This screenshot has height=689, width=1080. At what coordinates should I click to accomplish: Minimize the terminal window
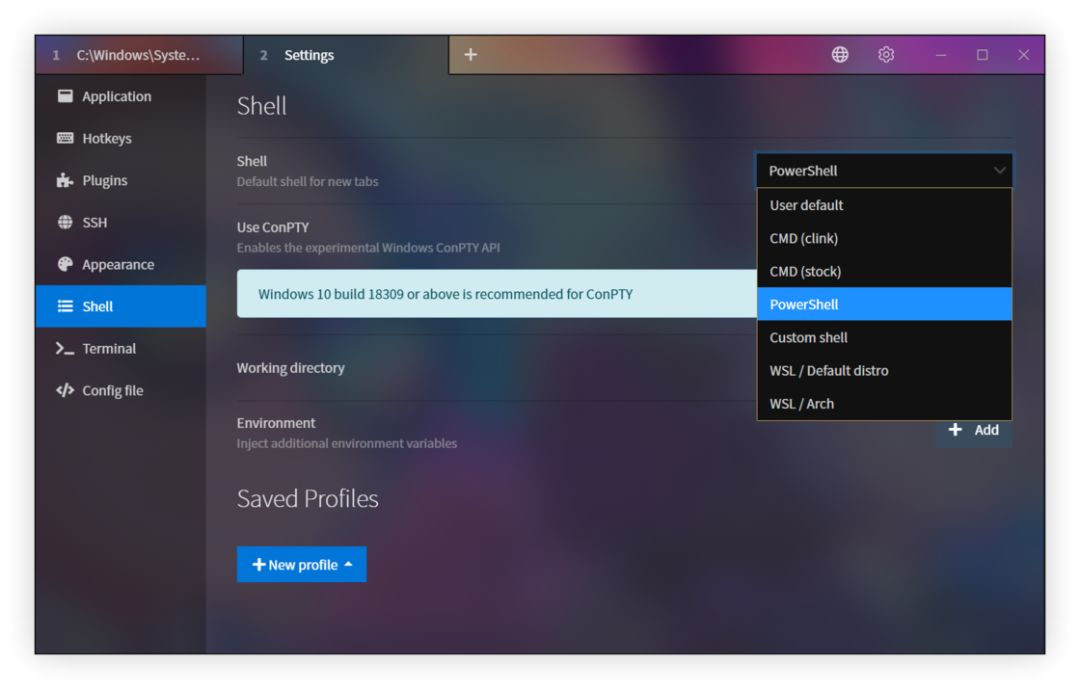coord(941,54)
